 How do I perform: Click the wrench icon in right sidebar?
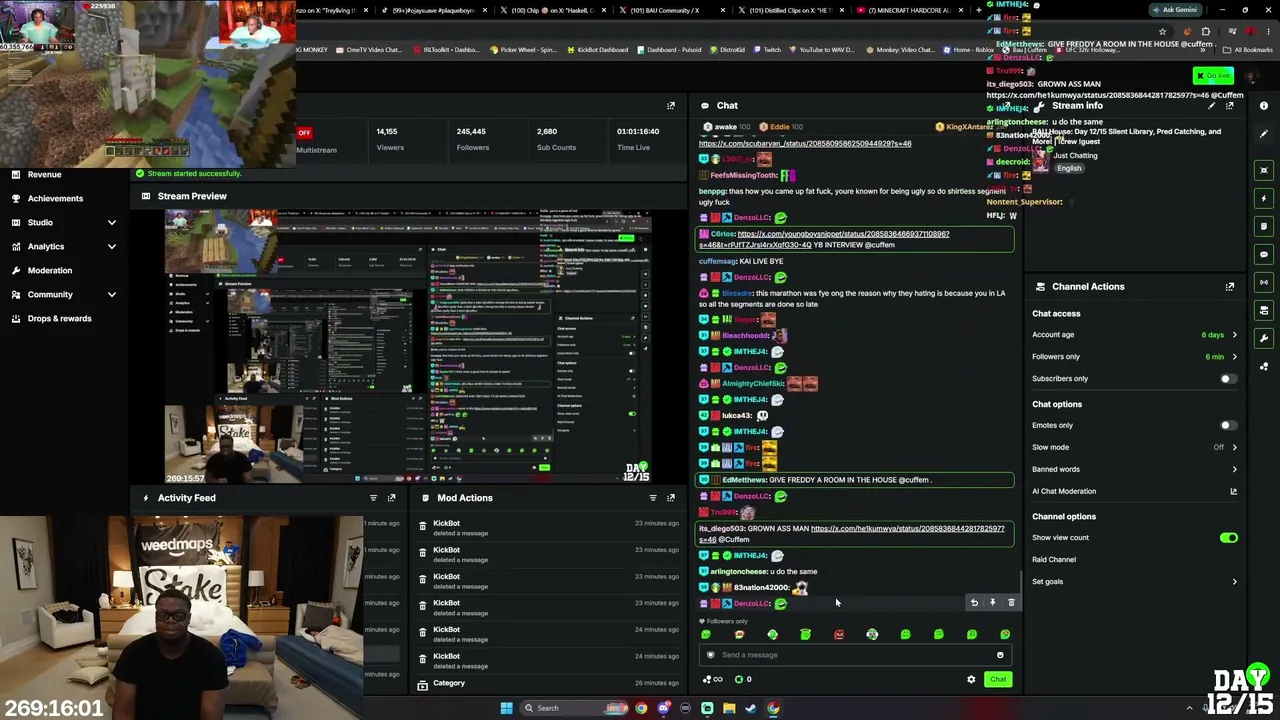click(1264, 338)
